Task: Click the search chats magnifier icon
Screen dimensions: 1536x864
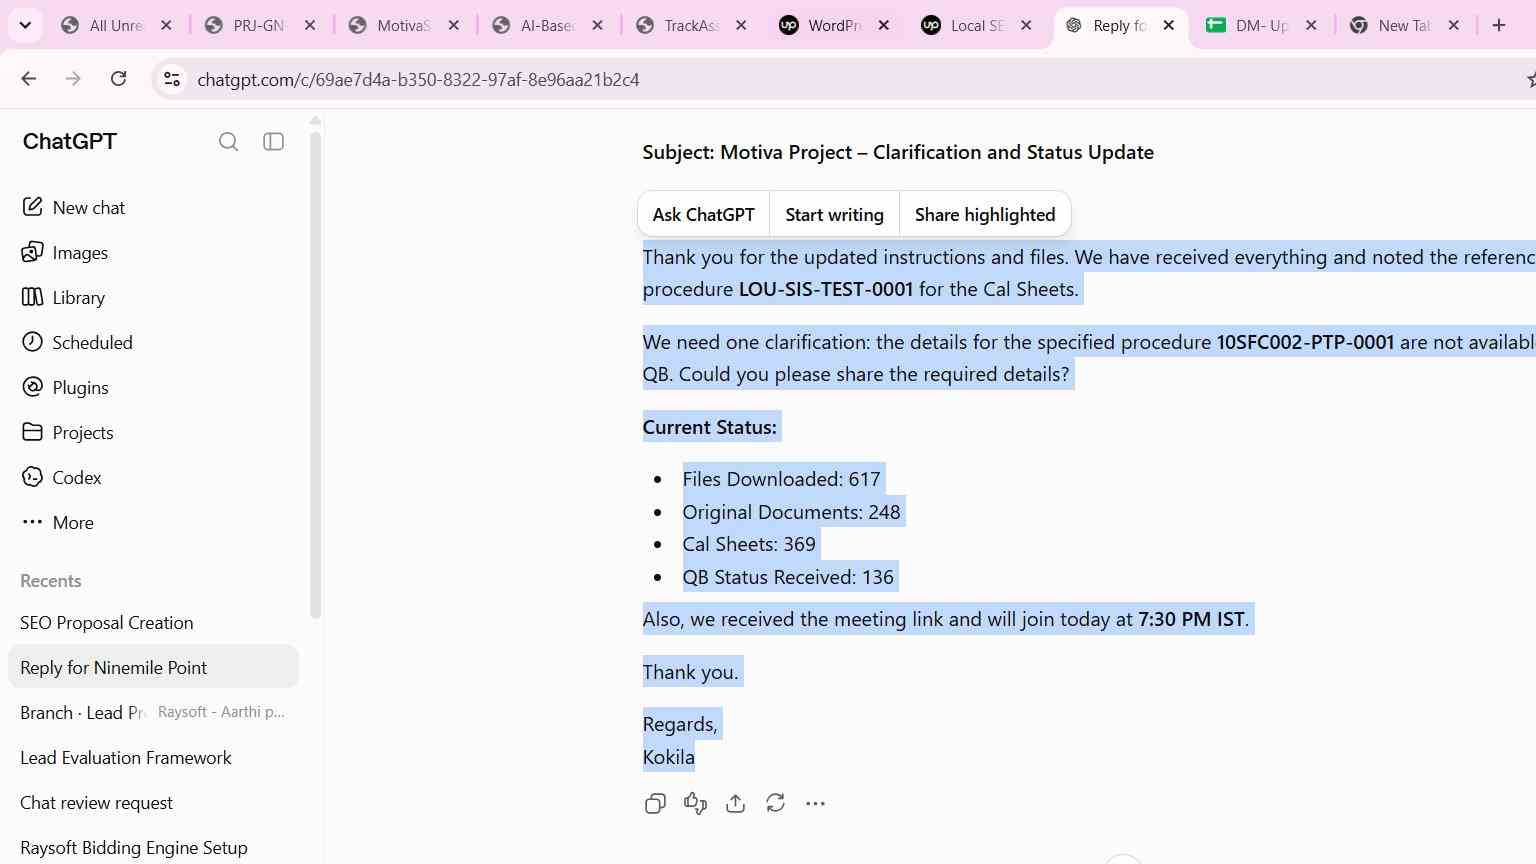Action: [x=228, y=142]
